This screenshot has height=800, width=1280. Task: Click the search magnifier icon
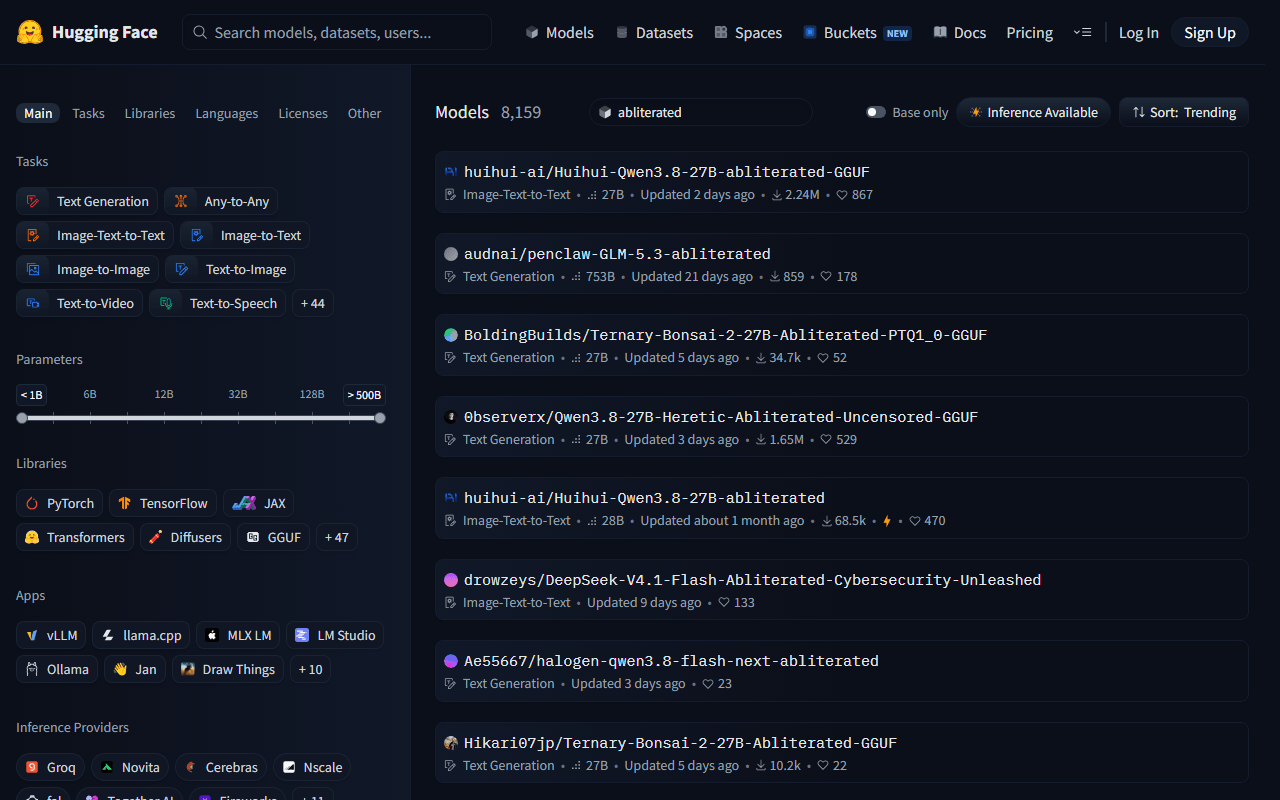tap(200, 33)
